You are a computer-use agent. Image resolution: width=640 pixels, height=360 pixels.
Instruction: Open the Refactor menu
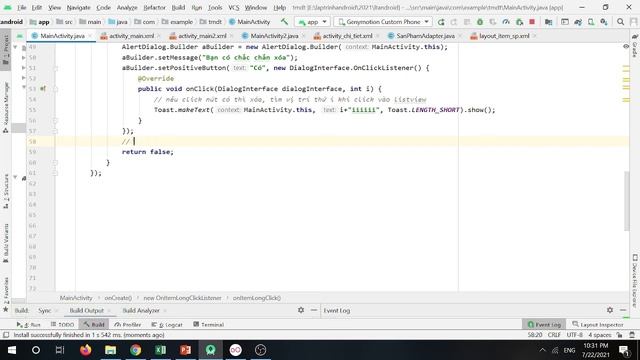[154, 7]
